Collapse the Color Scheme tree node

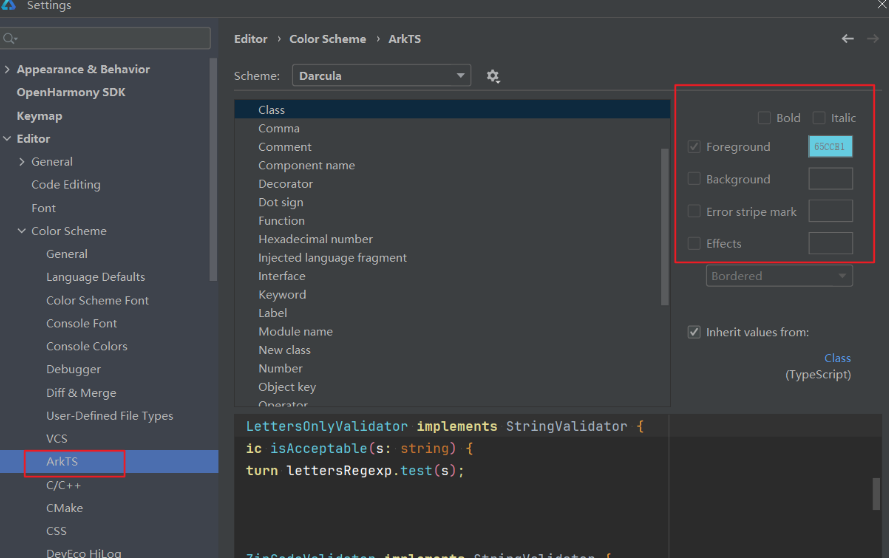click(22, 231)
